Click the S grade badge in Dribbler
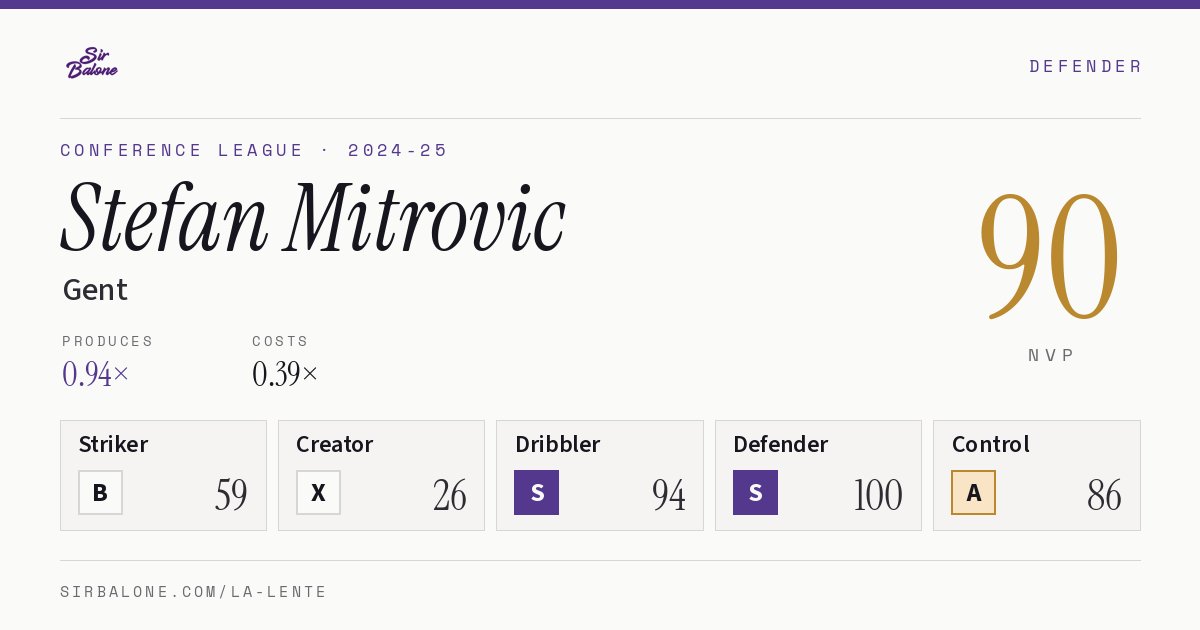Image resolution: width=1200 pixels, height=630 pixels. point(537,492)
